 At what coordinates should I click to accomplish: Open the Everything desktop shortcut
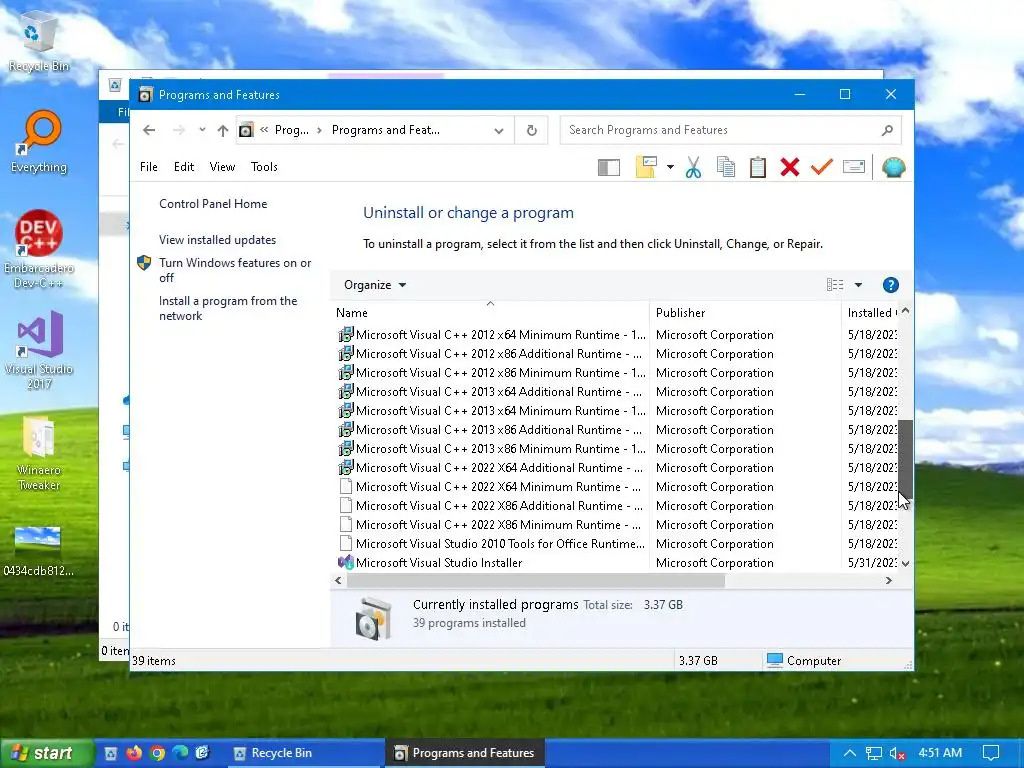point(39,142)
